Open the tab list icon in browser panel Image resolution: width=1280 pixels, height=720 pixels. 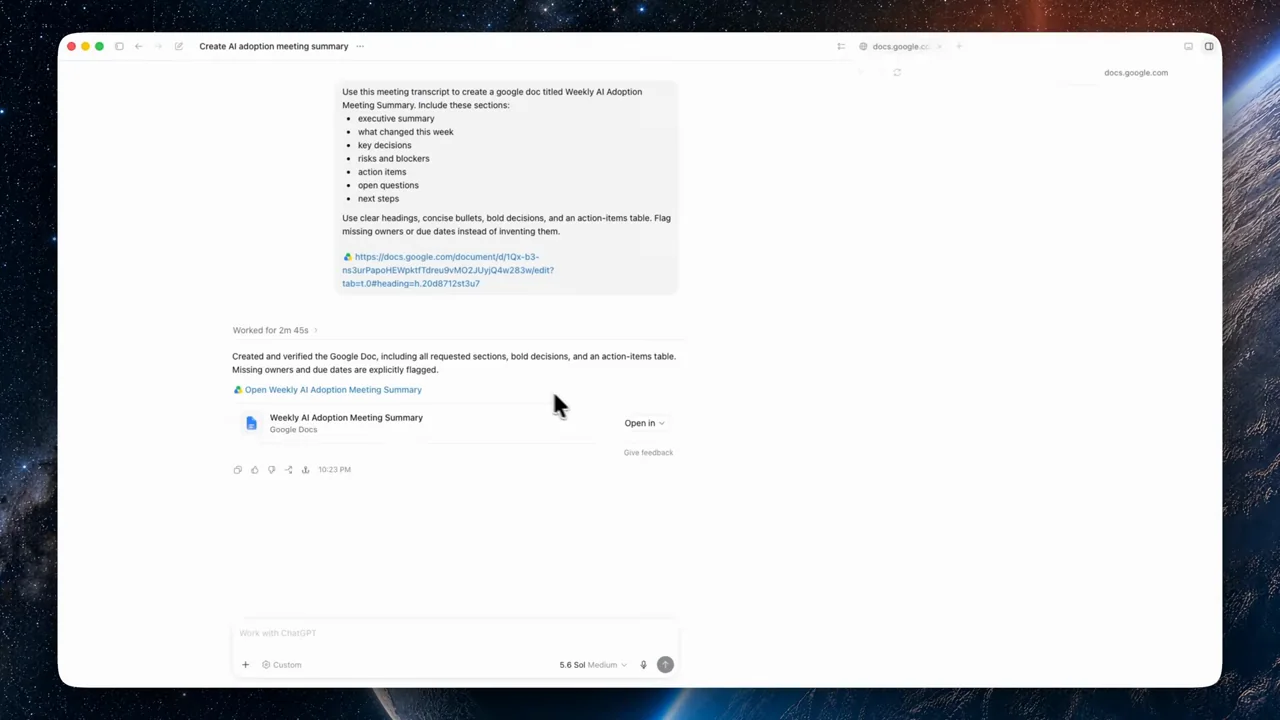point(841,46)
